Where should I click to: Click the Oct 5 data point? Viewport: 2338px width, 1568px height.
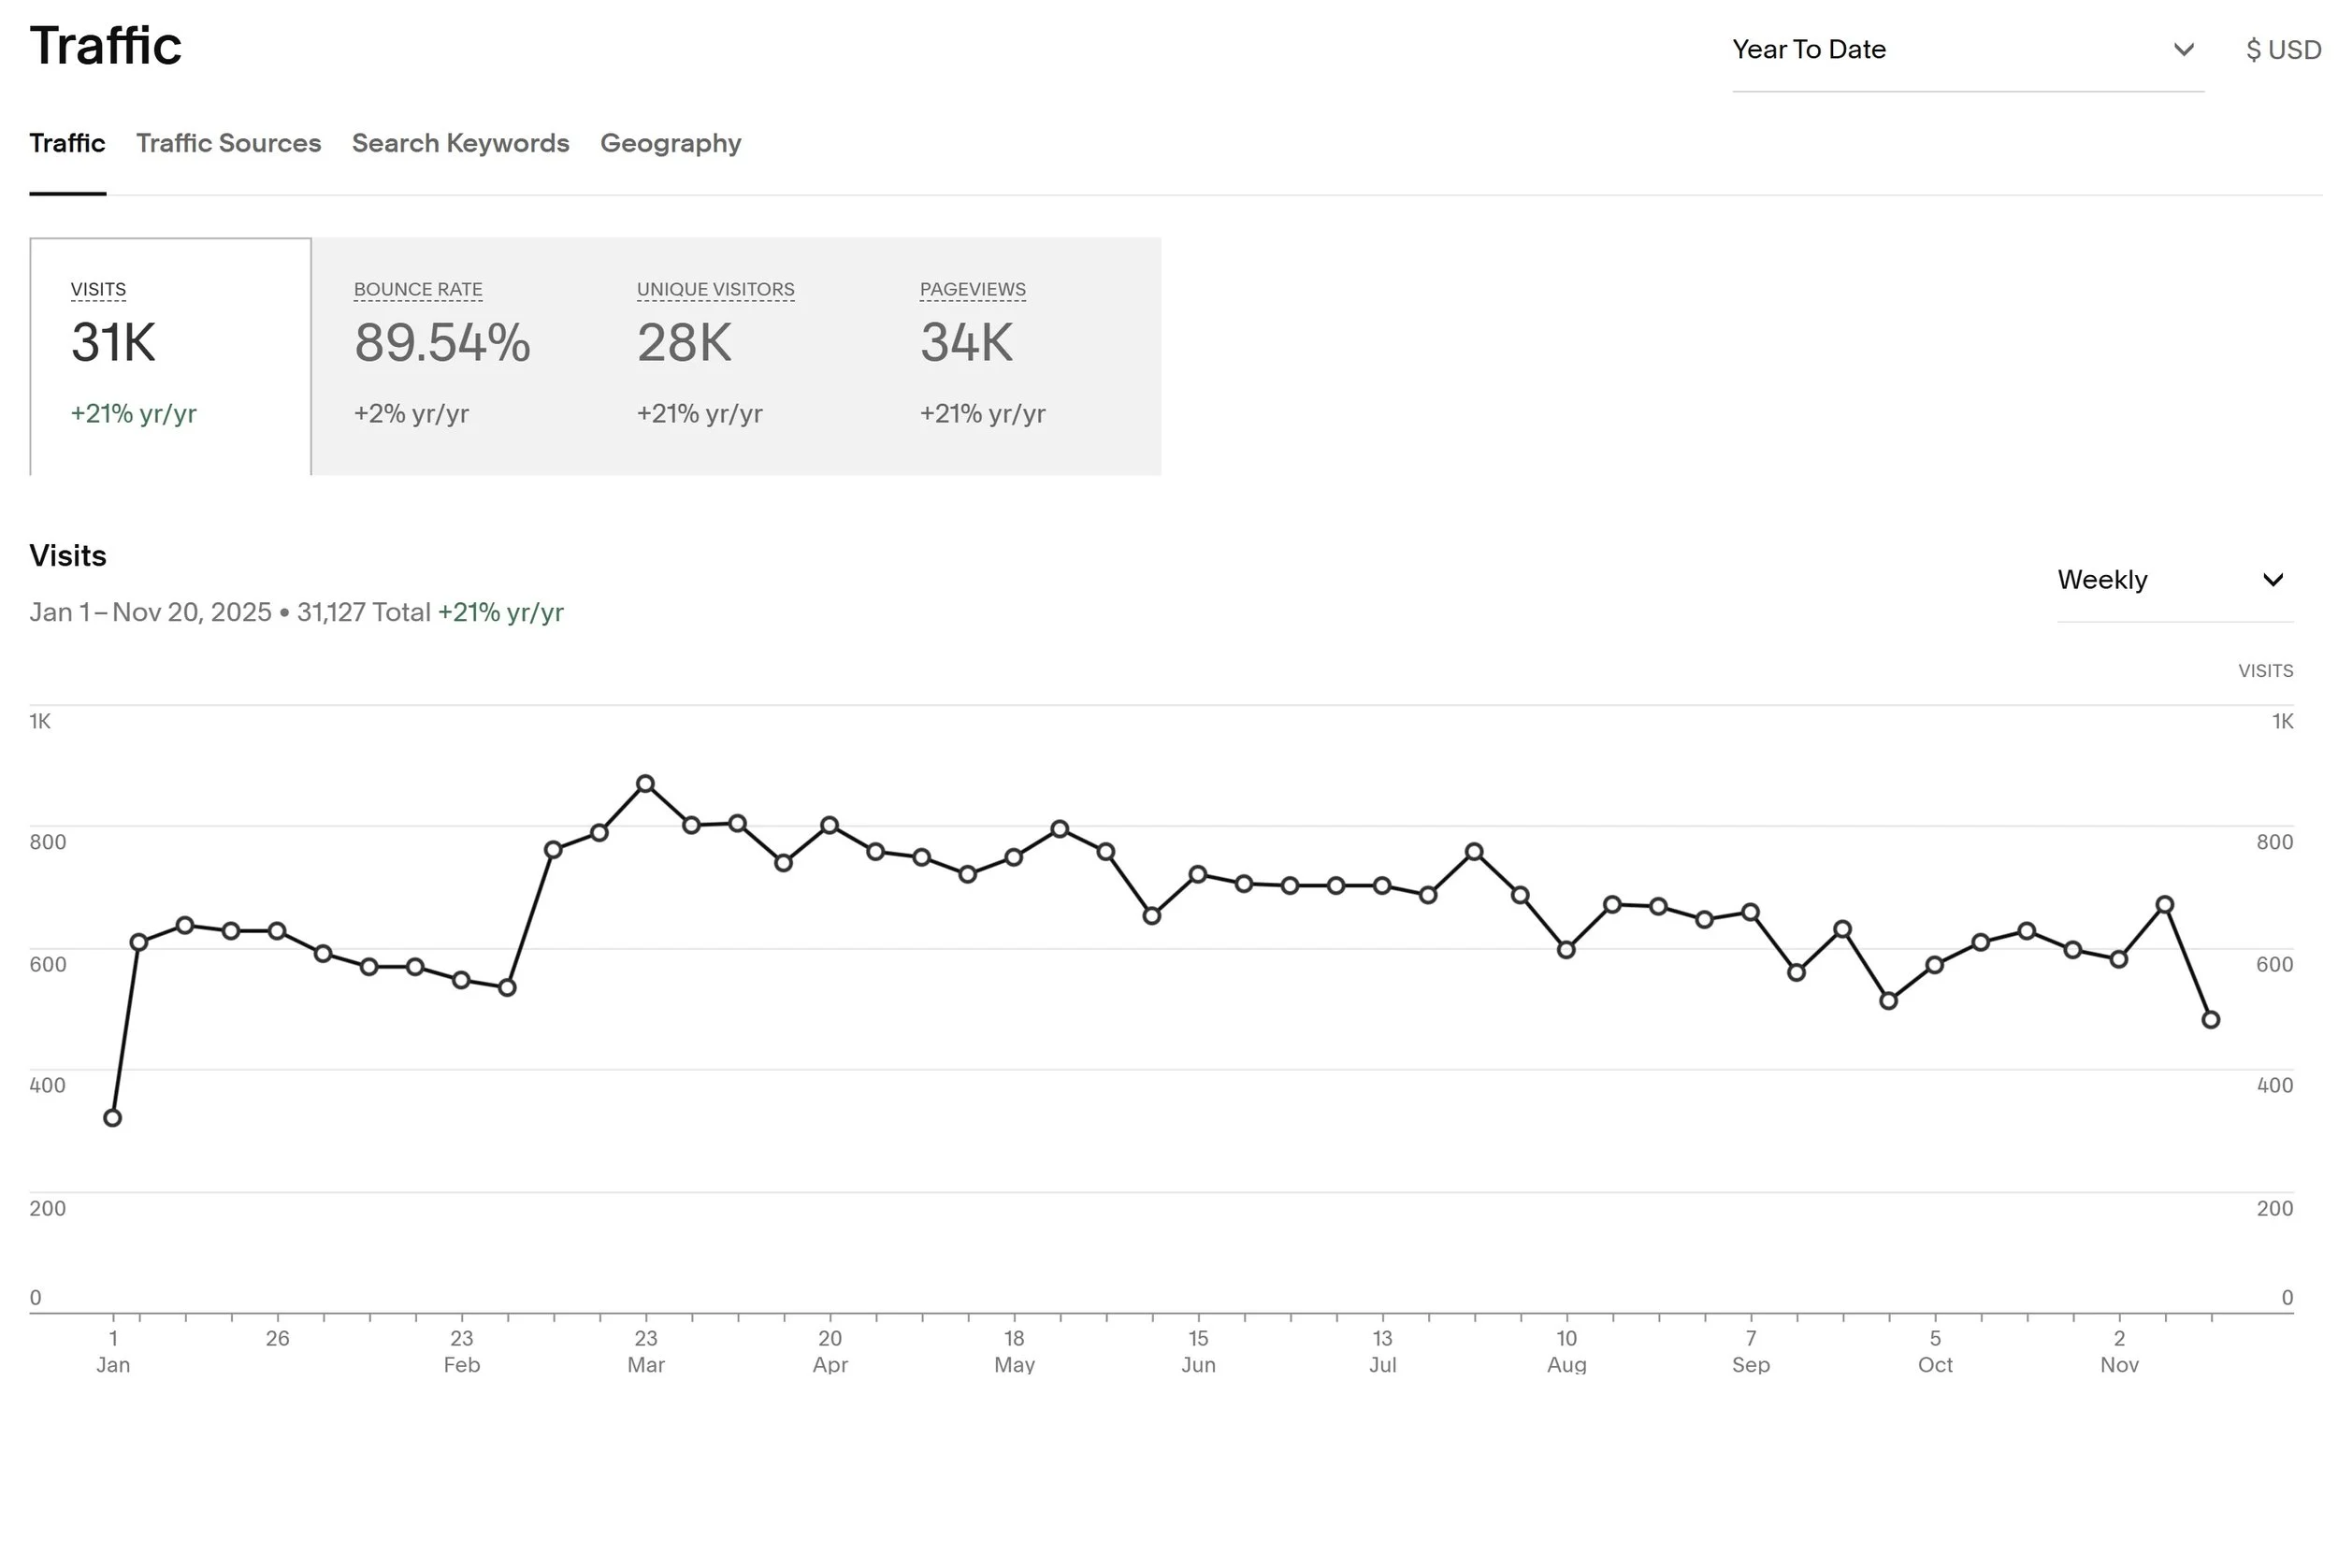tap(1935, 965)
